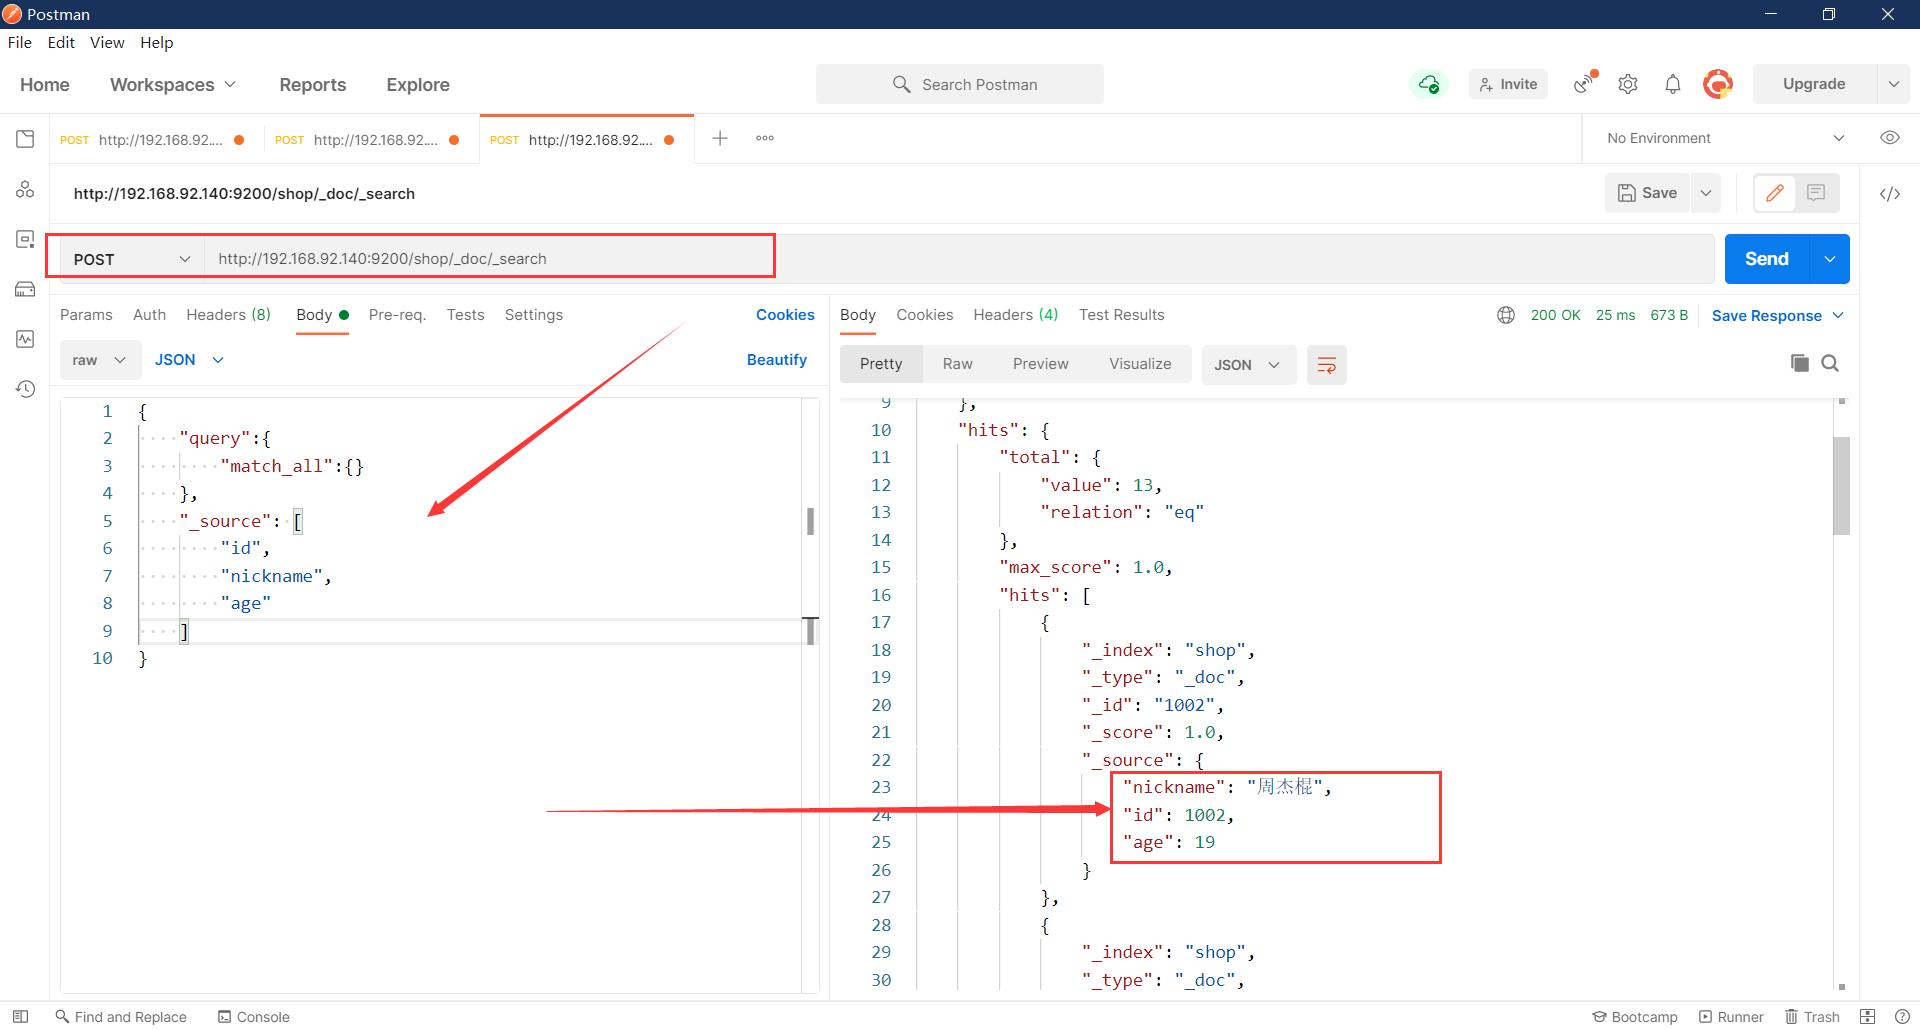Copy the response body to clipboard
Image resolution: width=1920 pixels, height=1030 pixels.
pos(1800,363)
